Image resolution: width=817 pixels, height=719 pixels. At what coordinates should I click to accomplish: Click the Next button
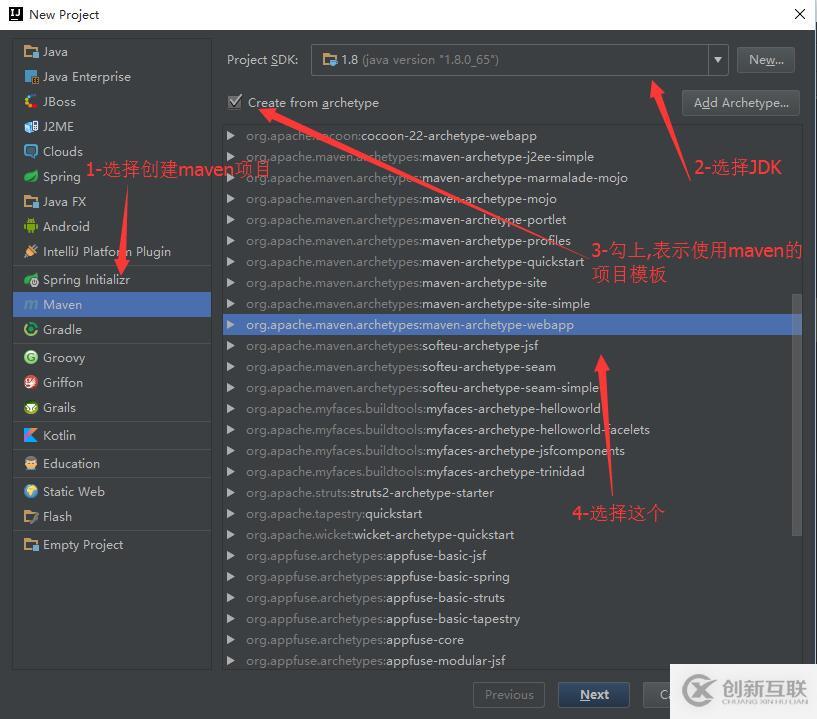click(x=593, y=694)
